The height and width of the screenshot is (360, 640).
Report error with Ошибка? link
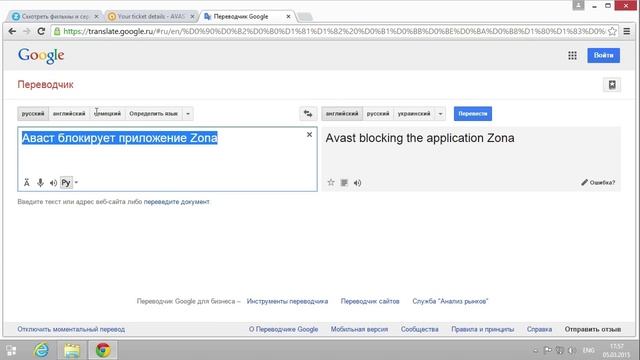coord(598,182)
